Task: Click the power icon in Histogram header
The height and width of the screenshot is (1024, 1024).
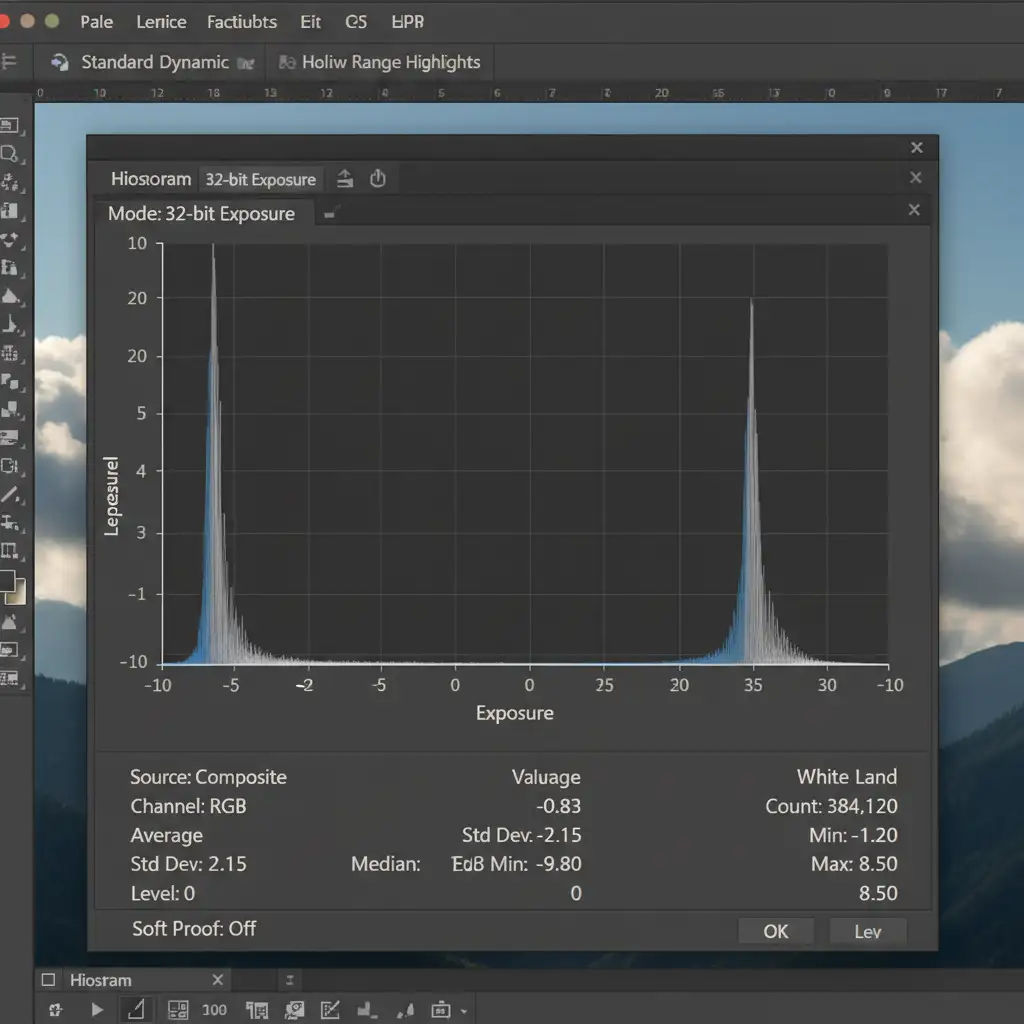Action: (x=378, y=179)
